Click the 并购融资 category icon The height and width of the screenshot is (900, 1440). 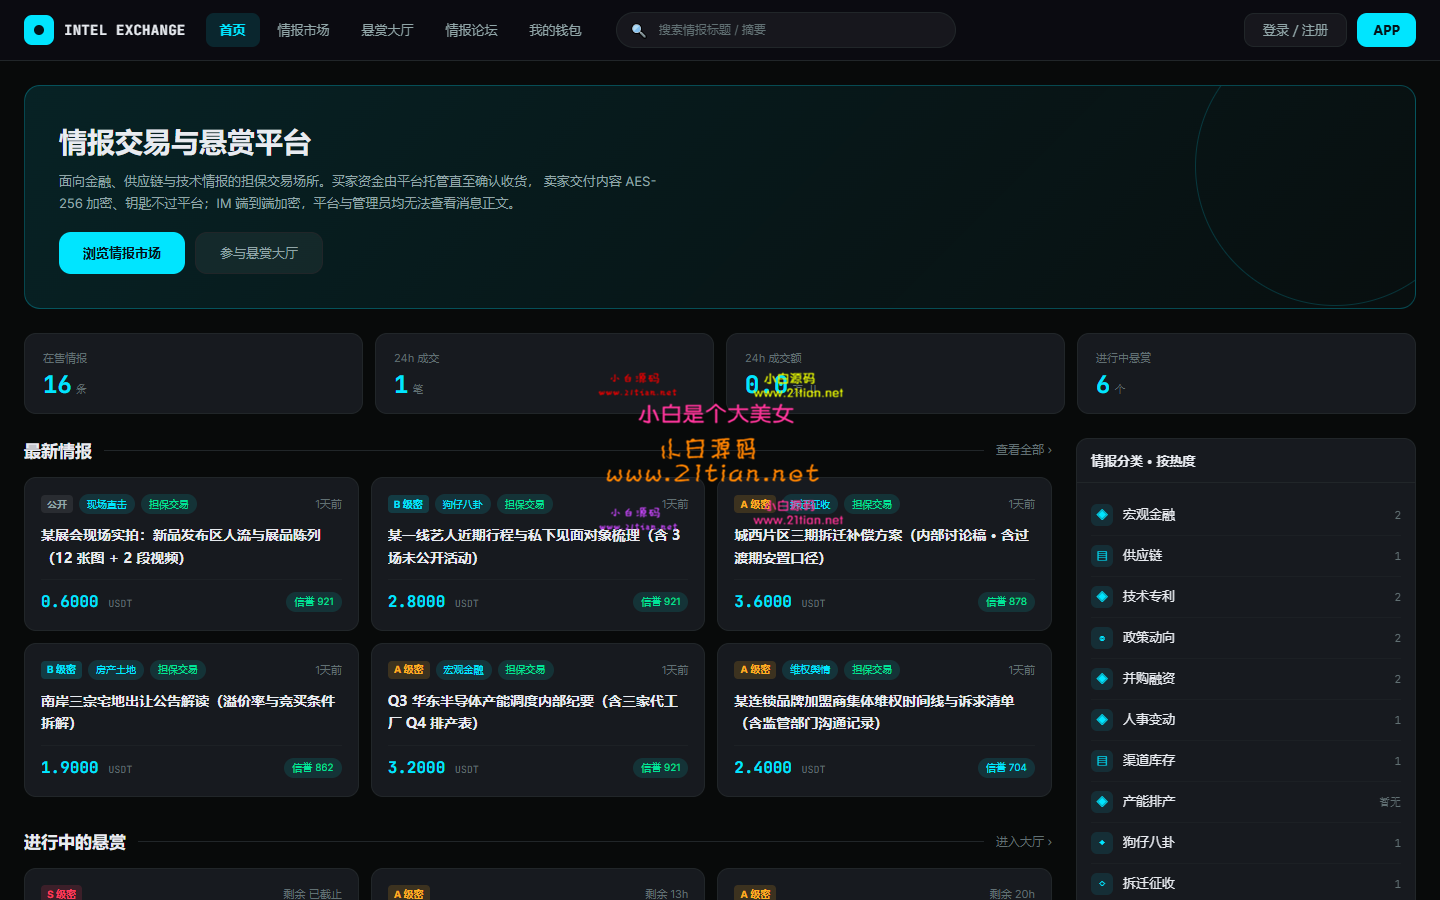coord(1102,678)
